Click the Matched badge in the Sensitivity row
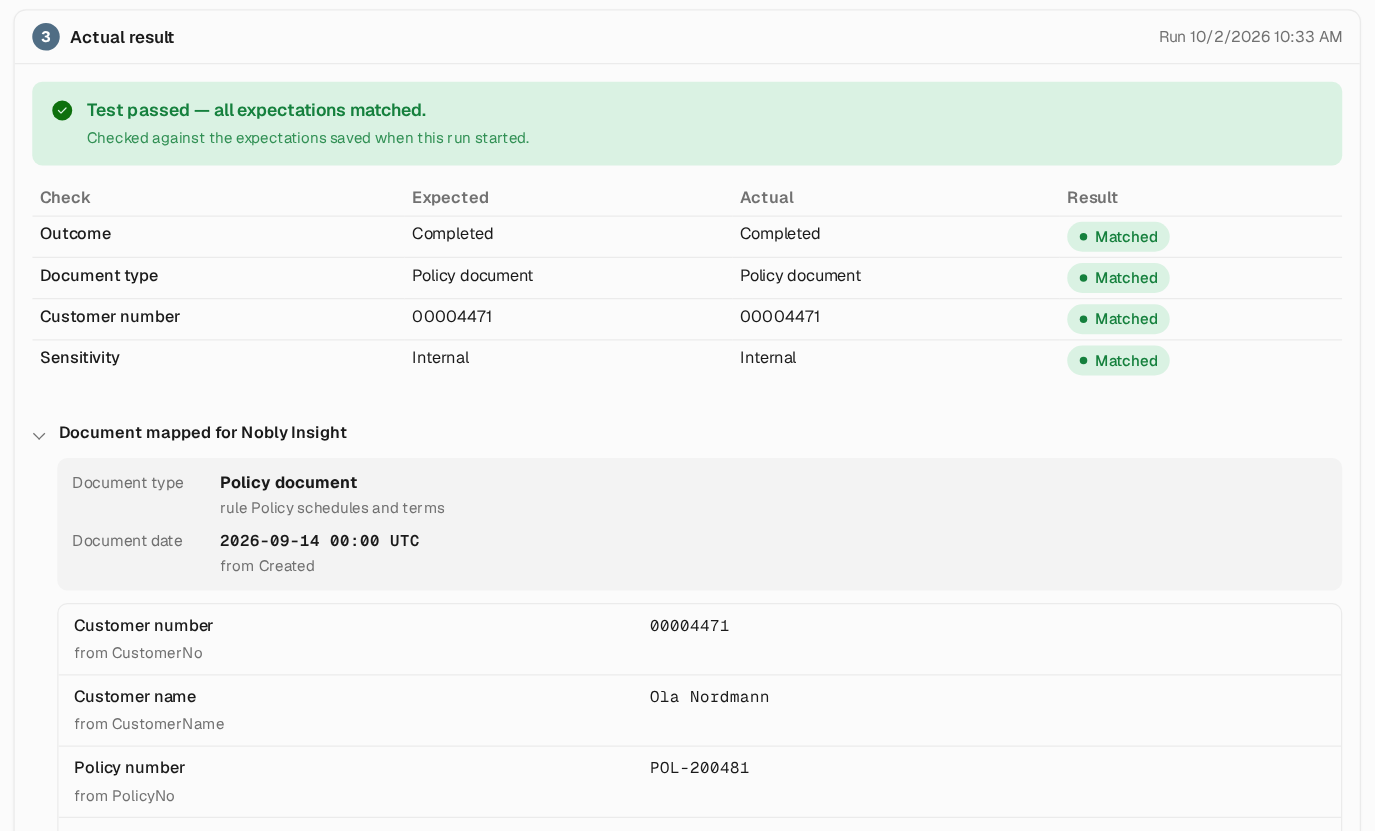The image size is (1375, 831). (1118, 361)
